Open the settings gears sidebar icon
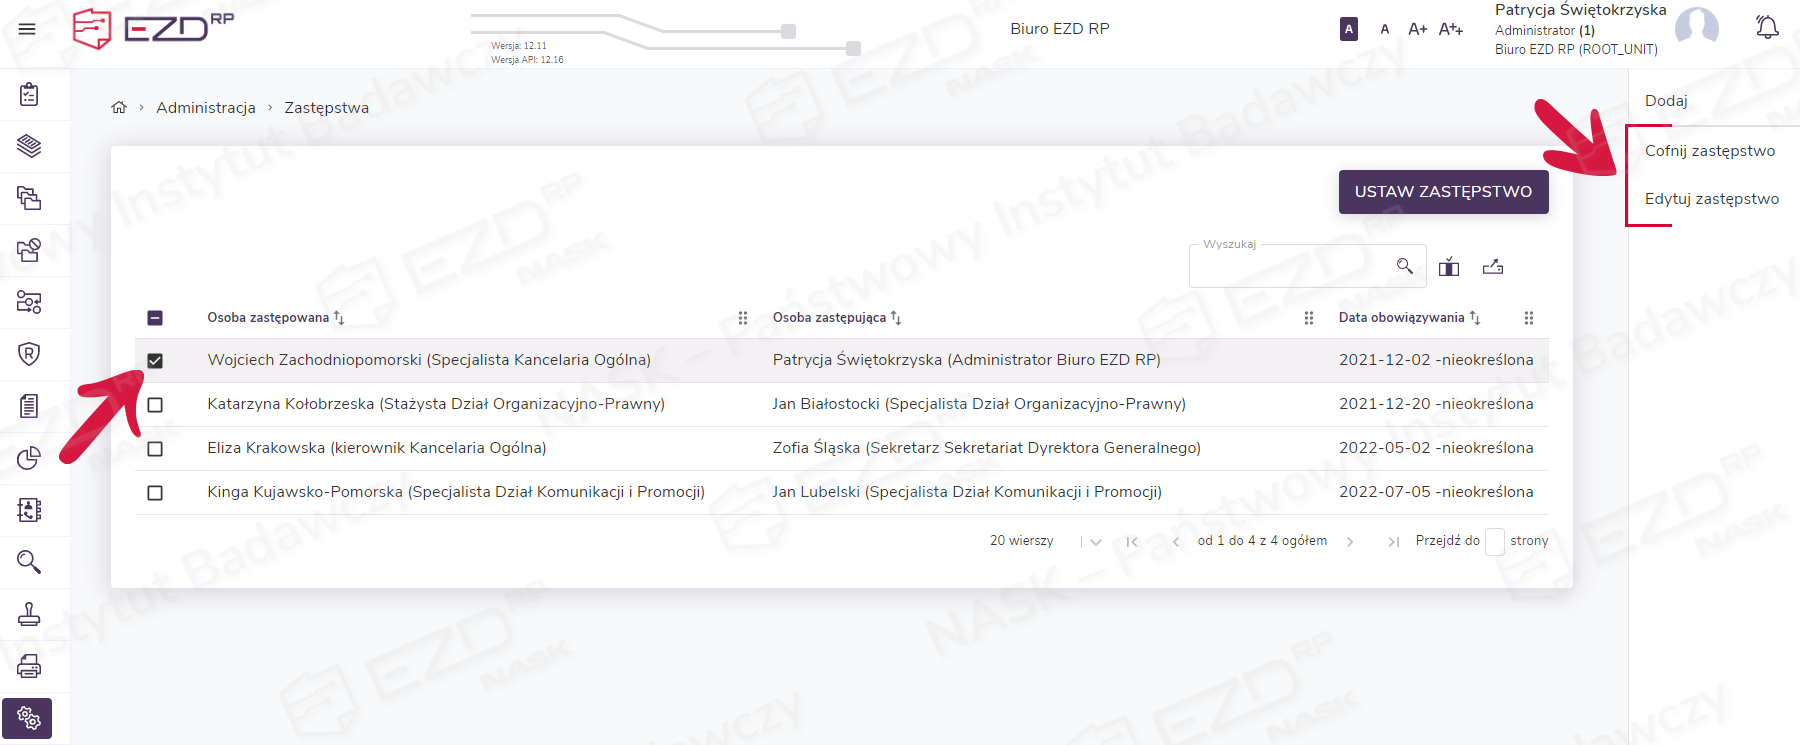 tap(28, 718)
